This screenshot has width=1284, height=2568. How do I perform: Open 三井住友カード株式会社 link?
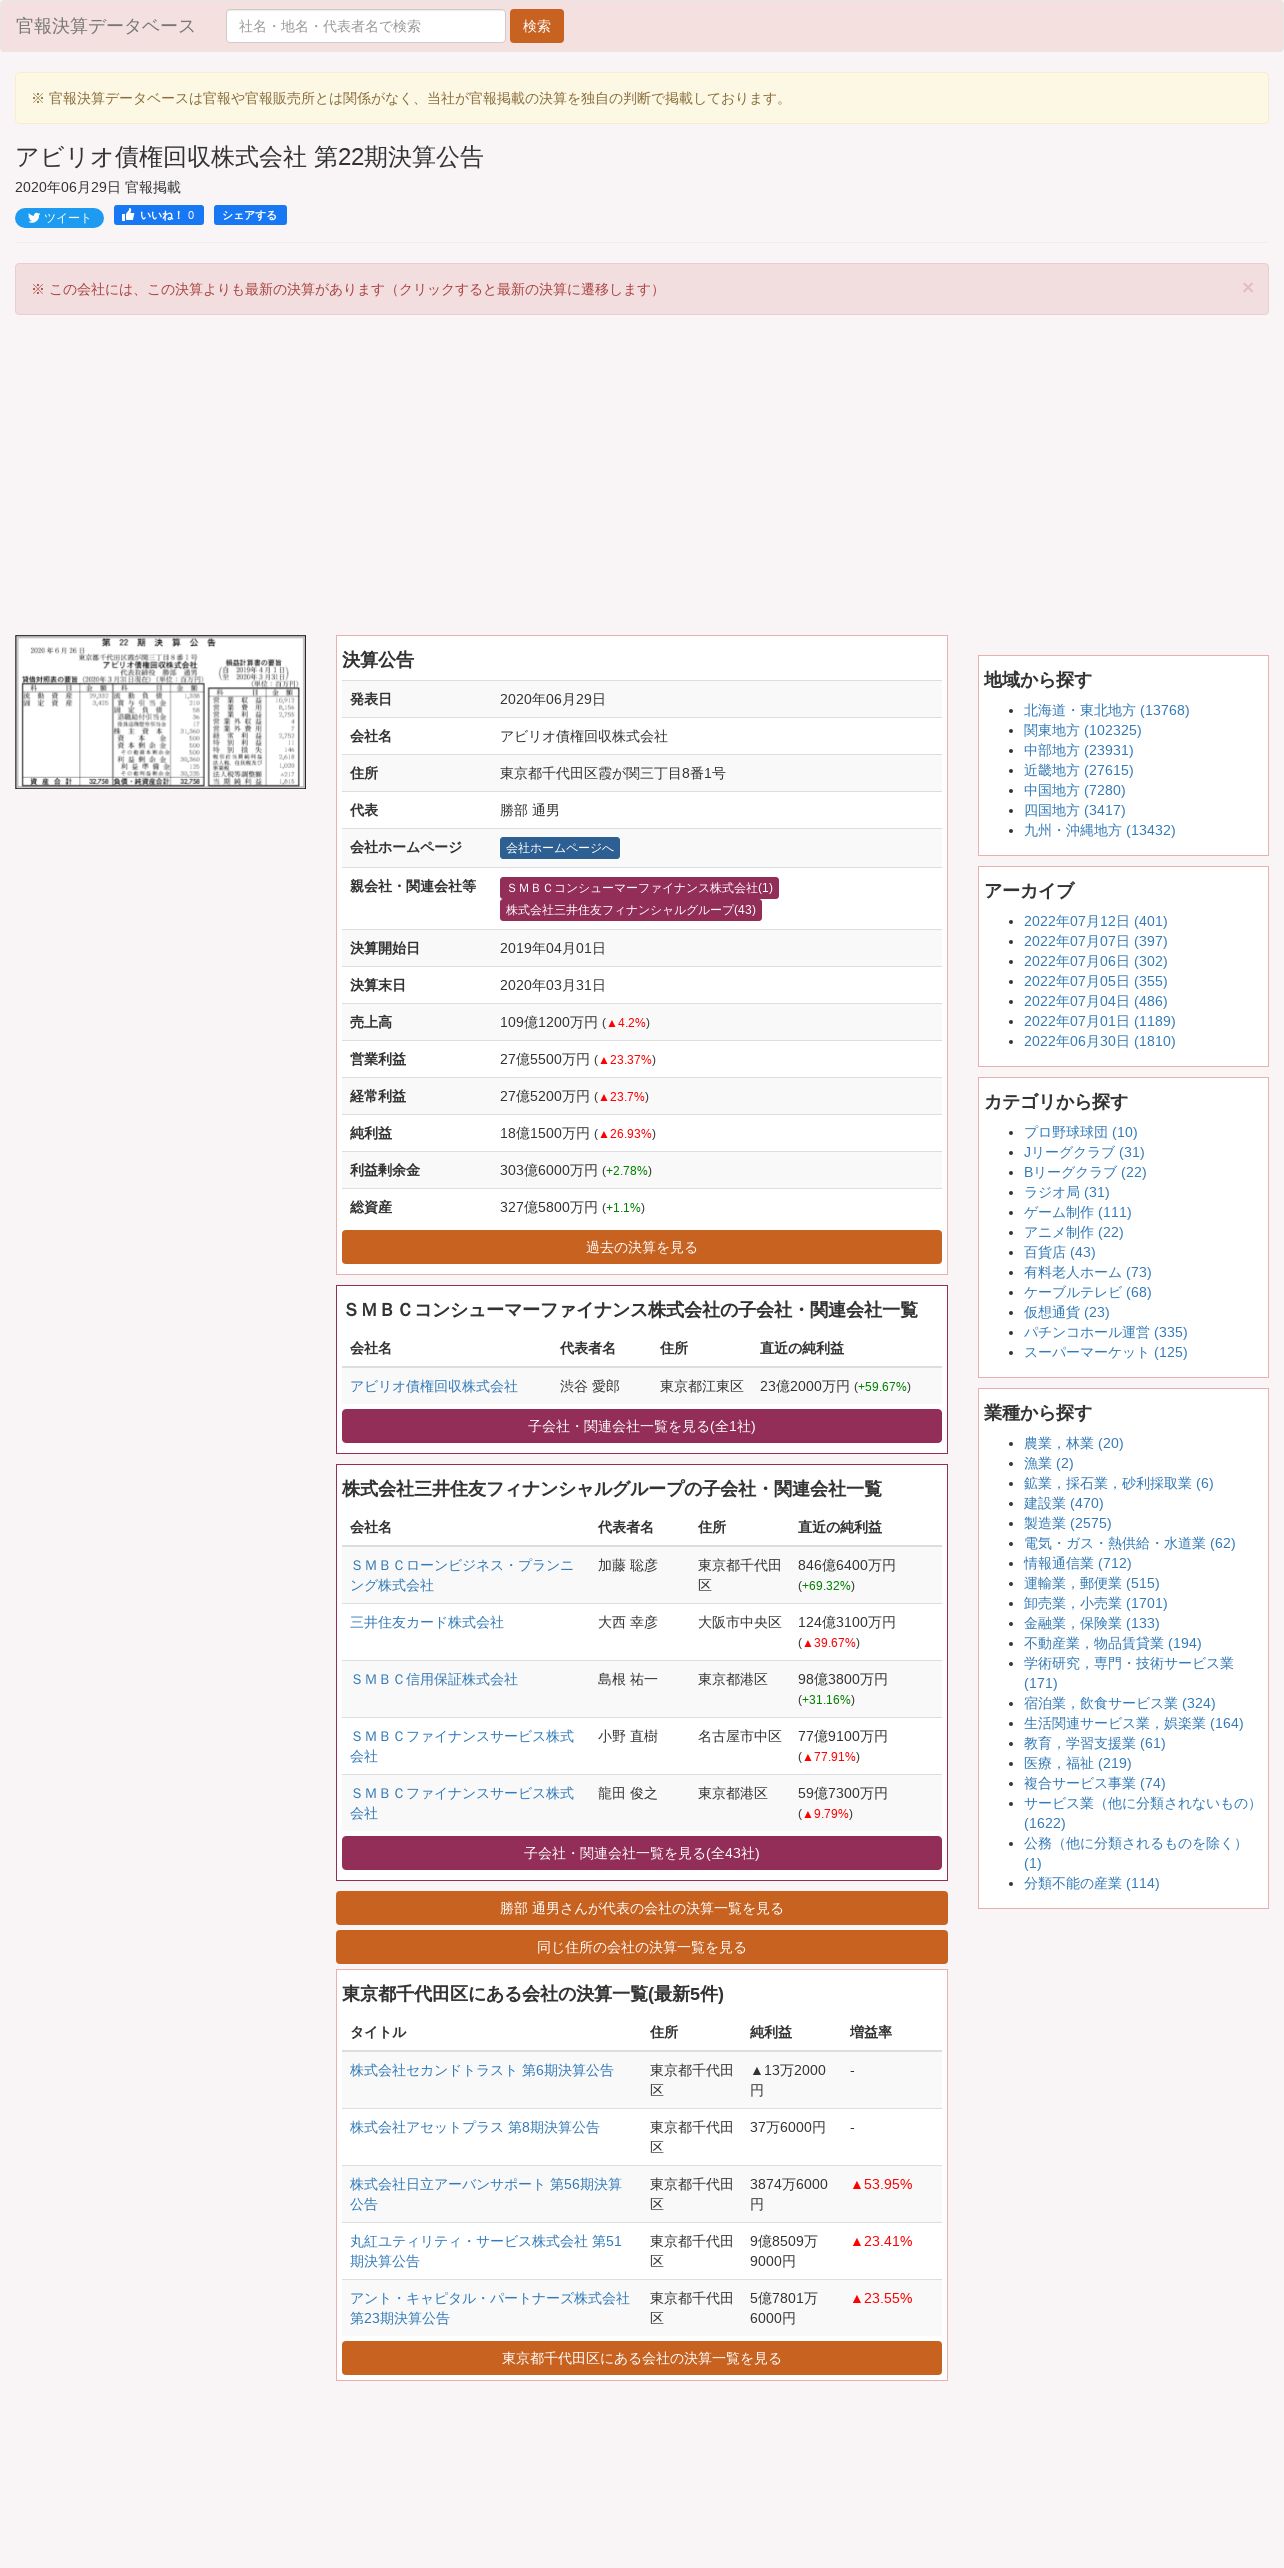tap(427, 1622)
